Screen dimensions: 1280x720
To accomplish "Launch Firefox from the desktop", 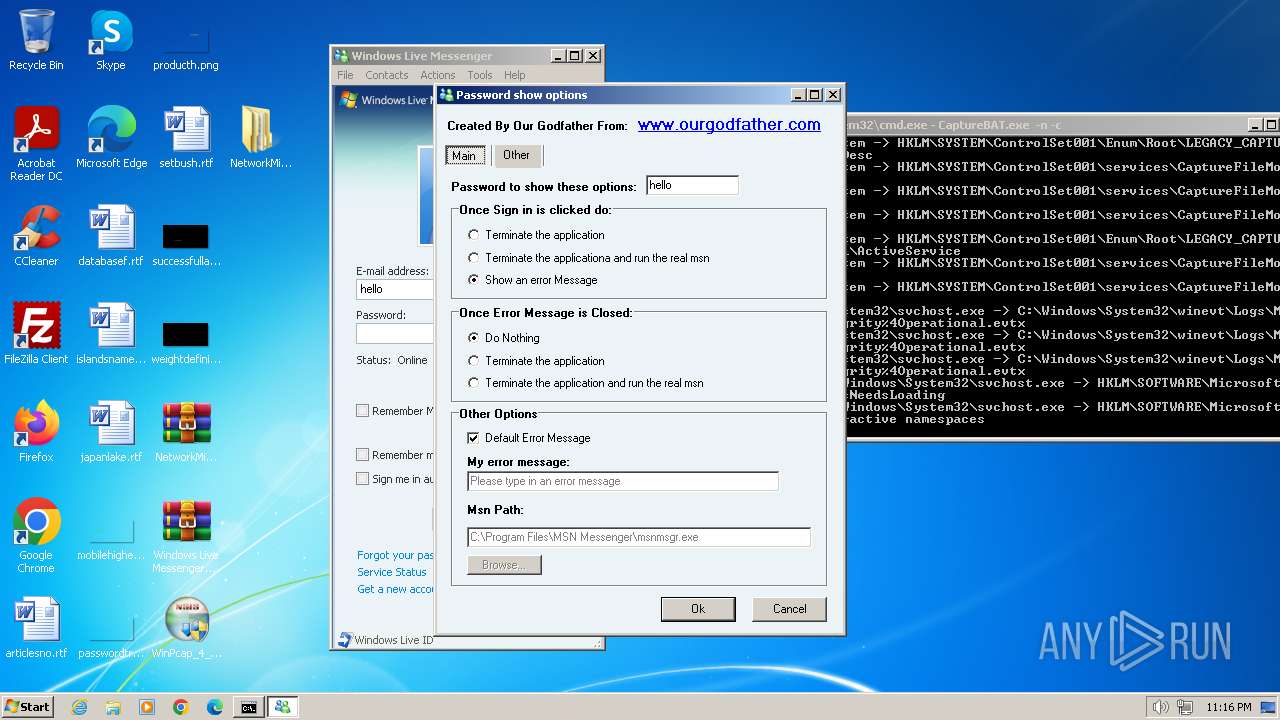I will point(36,432).
